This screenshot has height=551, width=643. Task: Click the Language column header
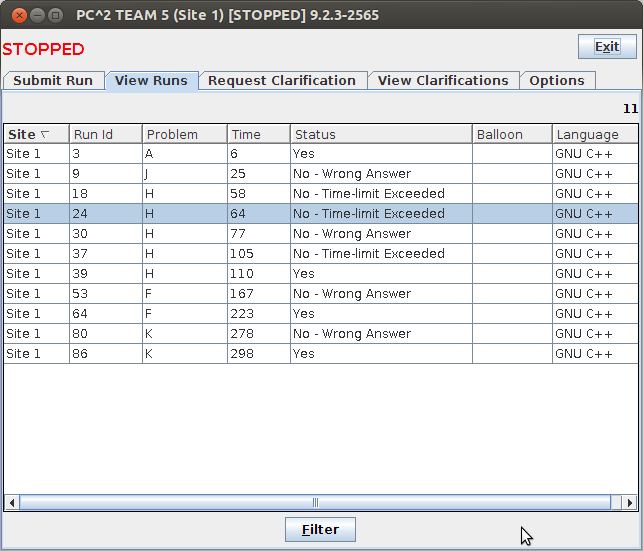(x=594, y=134)
